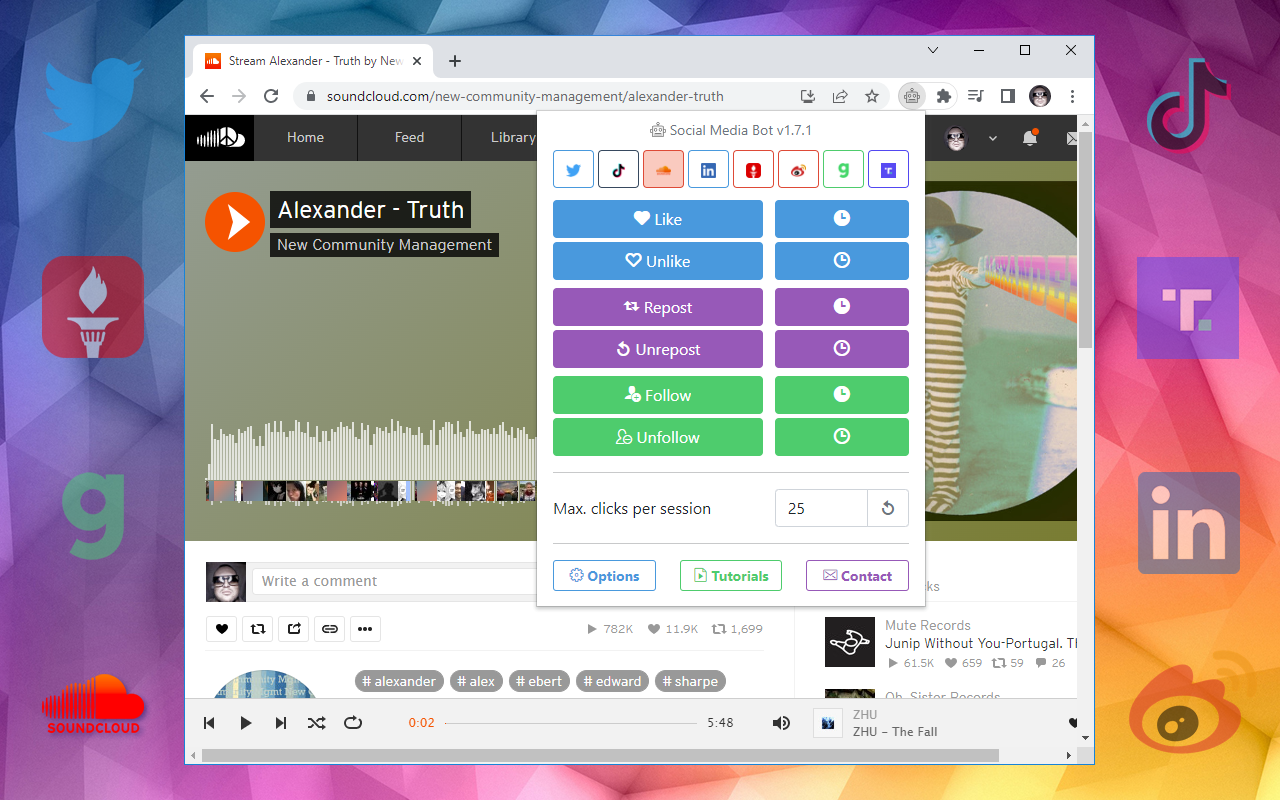Share the track using the share icon
The image size is (1280, 800).
coord(293,629)
